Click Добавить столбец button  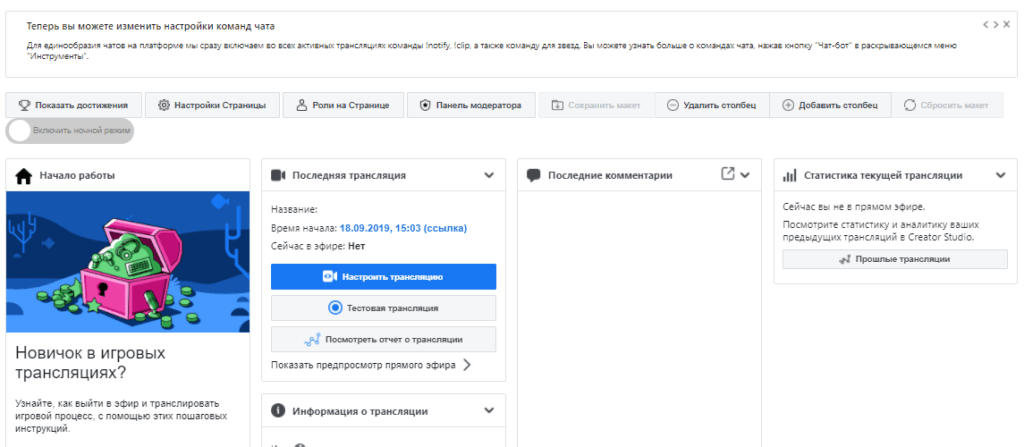click(x=829, y=105)
